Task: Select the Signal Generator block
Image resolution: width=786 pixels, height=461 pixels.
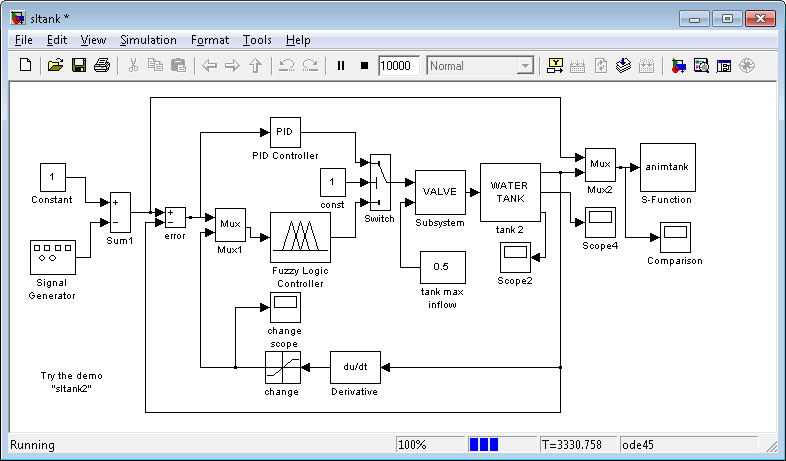Action: (x=53, y=257)
